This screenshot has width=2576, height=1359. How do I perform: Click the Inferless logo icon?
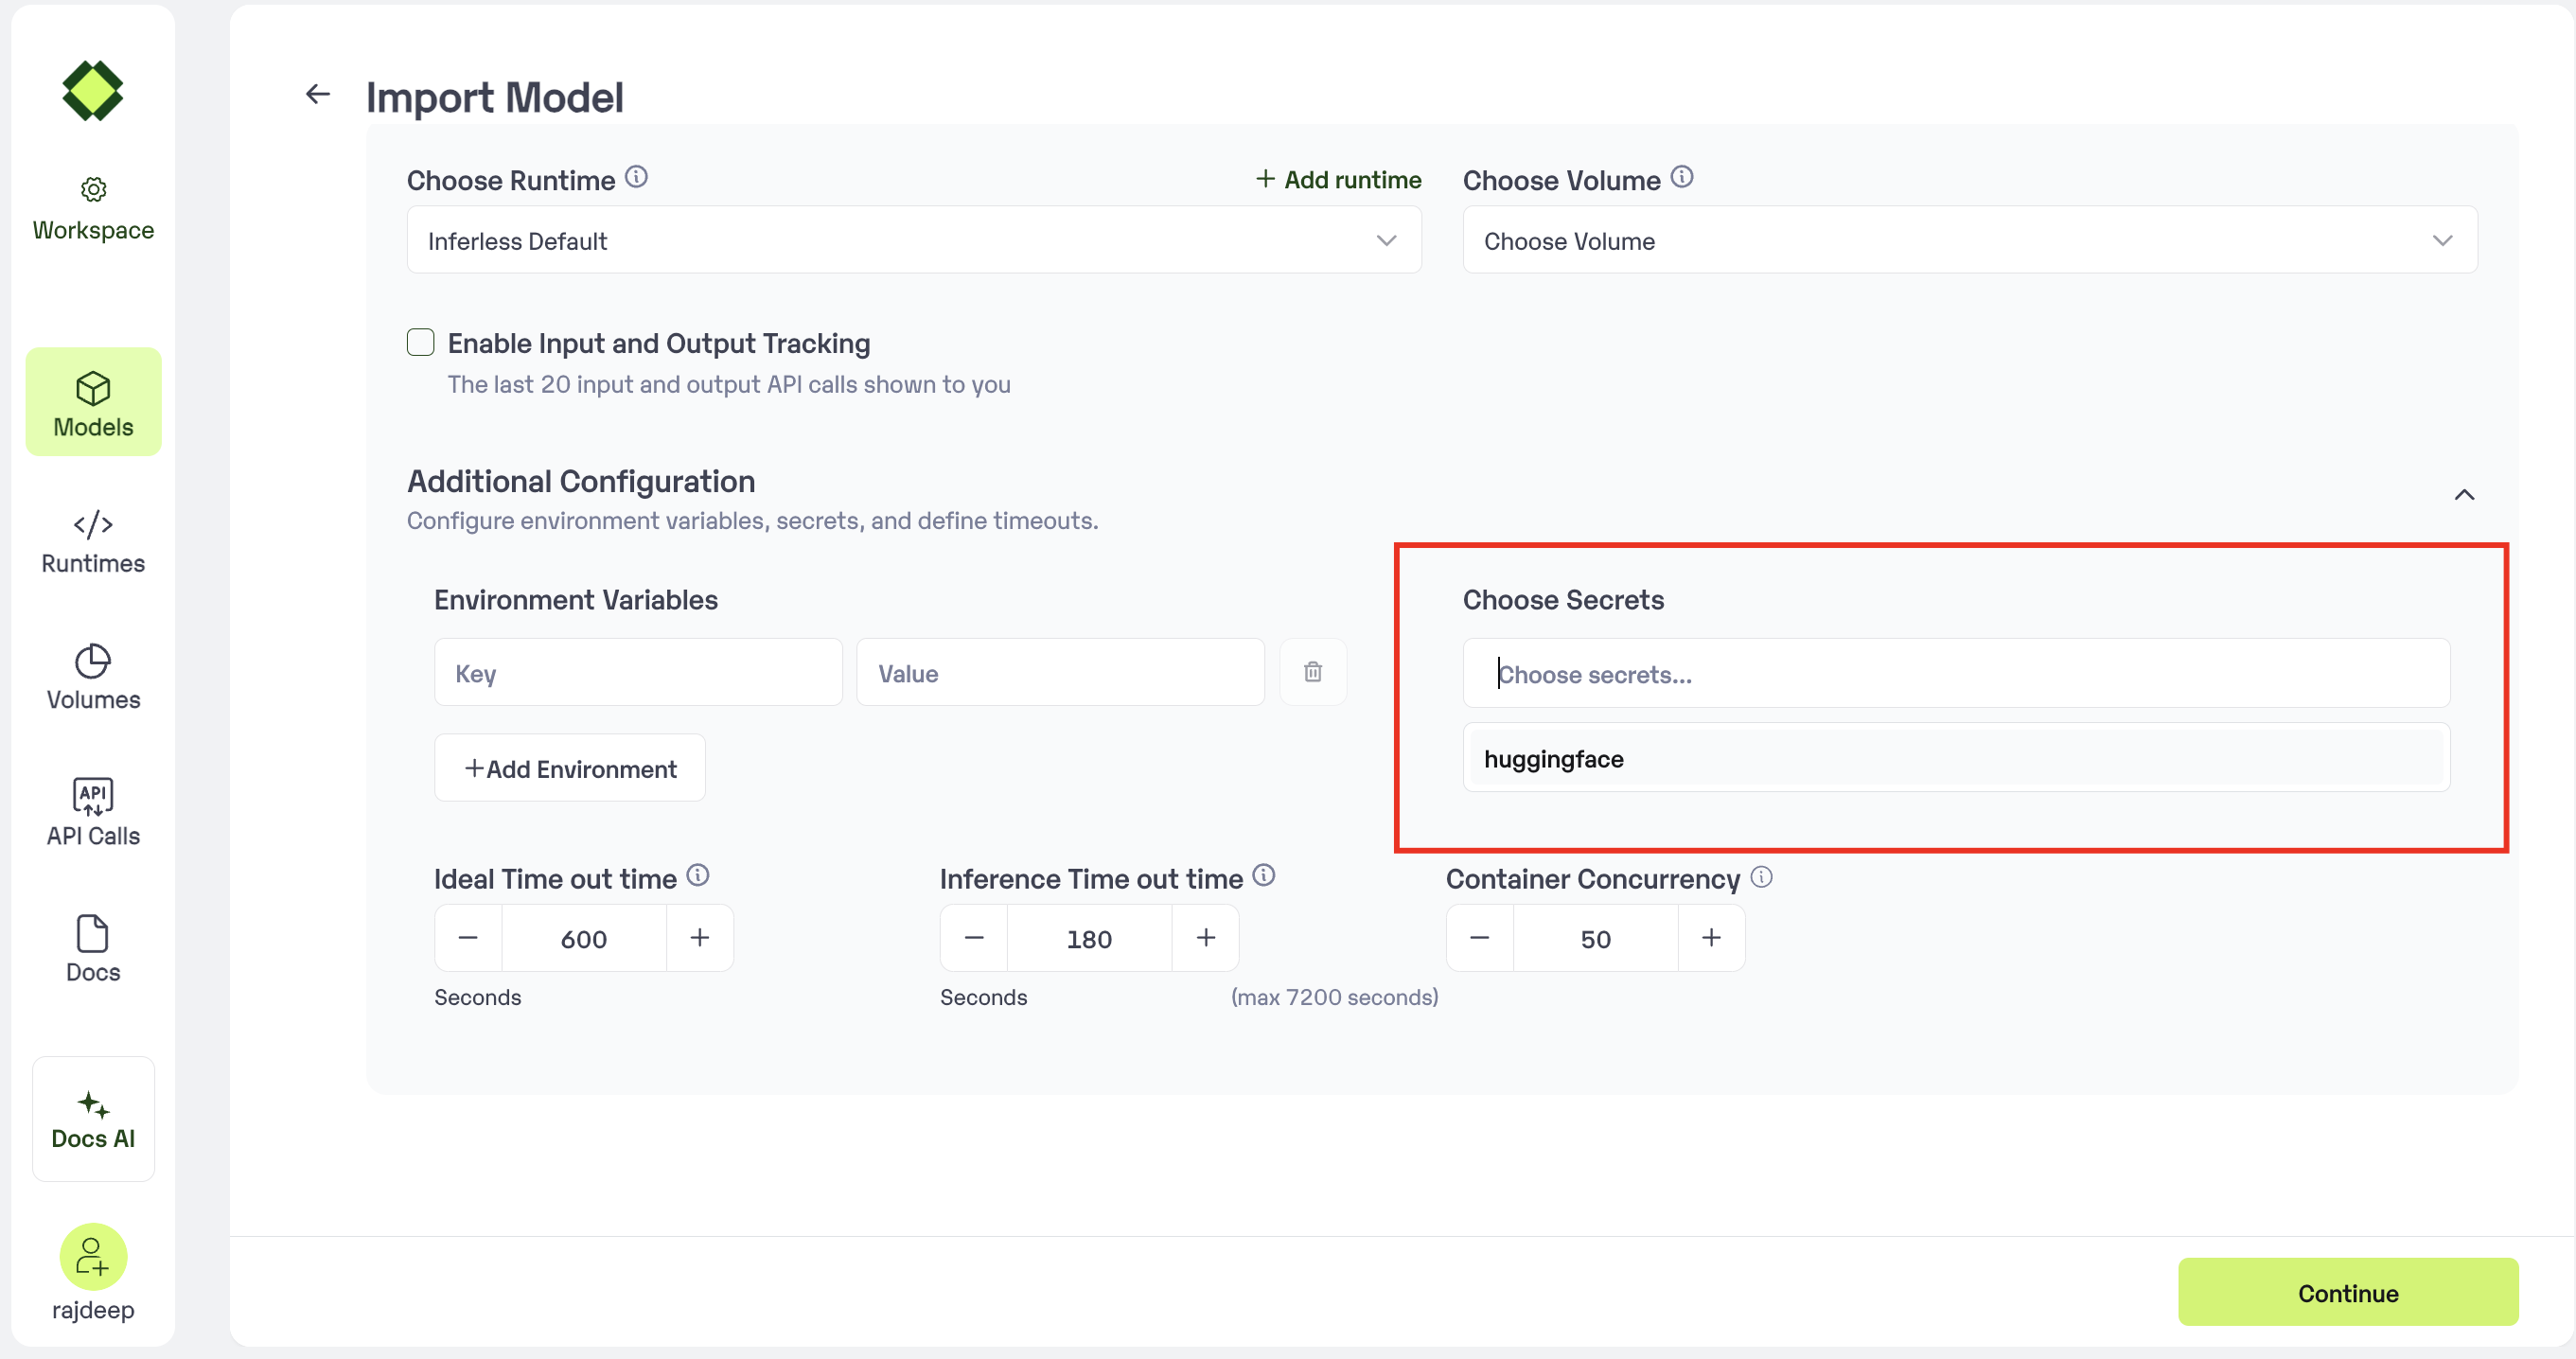tap(92, 91)
